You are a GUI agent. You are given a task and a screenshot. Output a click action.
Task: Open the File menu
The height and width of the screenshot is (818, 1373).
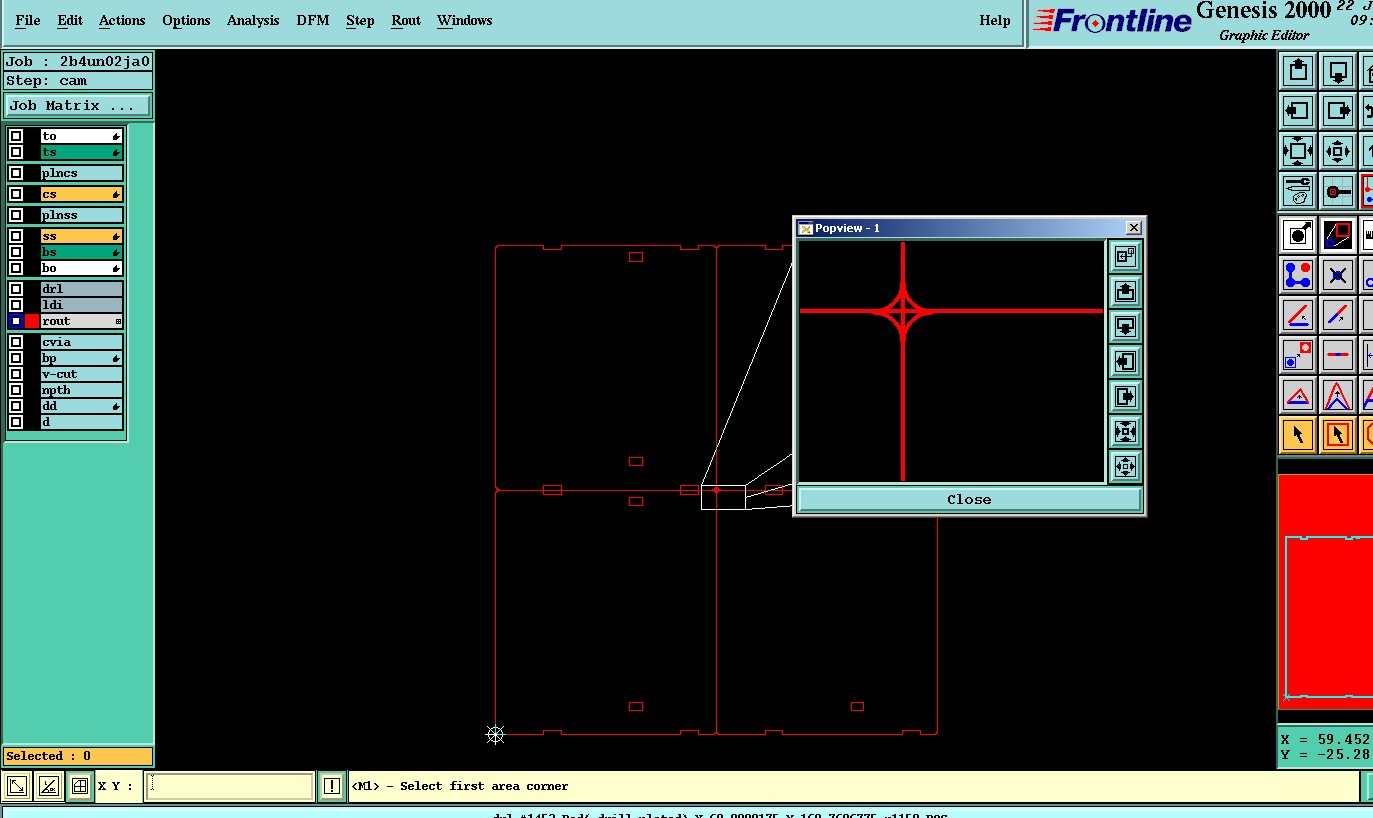[x=28, y=20]
